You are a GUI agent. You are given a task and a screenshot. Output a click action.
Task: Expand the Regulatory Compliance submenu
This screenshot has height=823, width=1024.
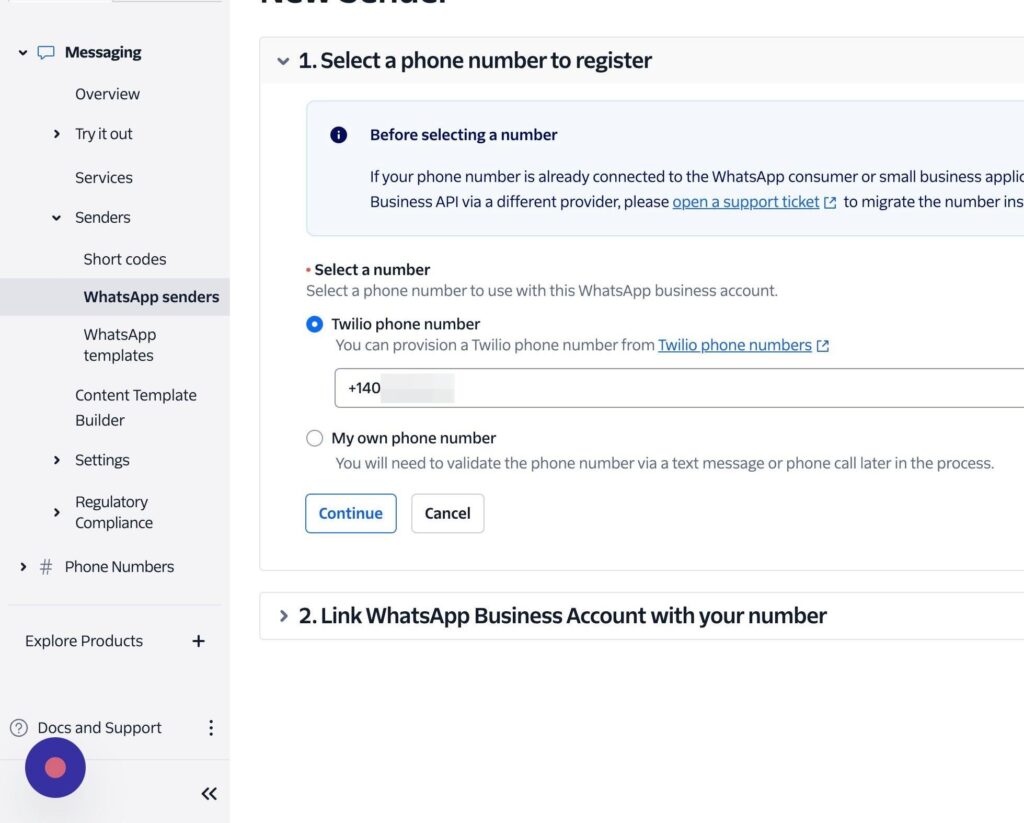(x=57, y=512)
